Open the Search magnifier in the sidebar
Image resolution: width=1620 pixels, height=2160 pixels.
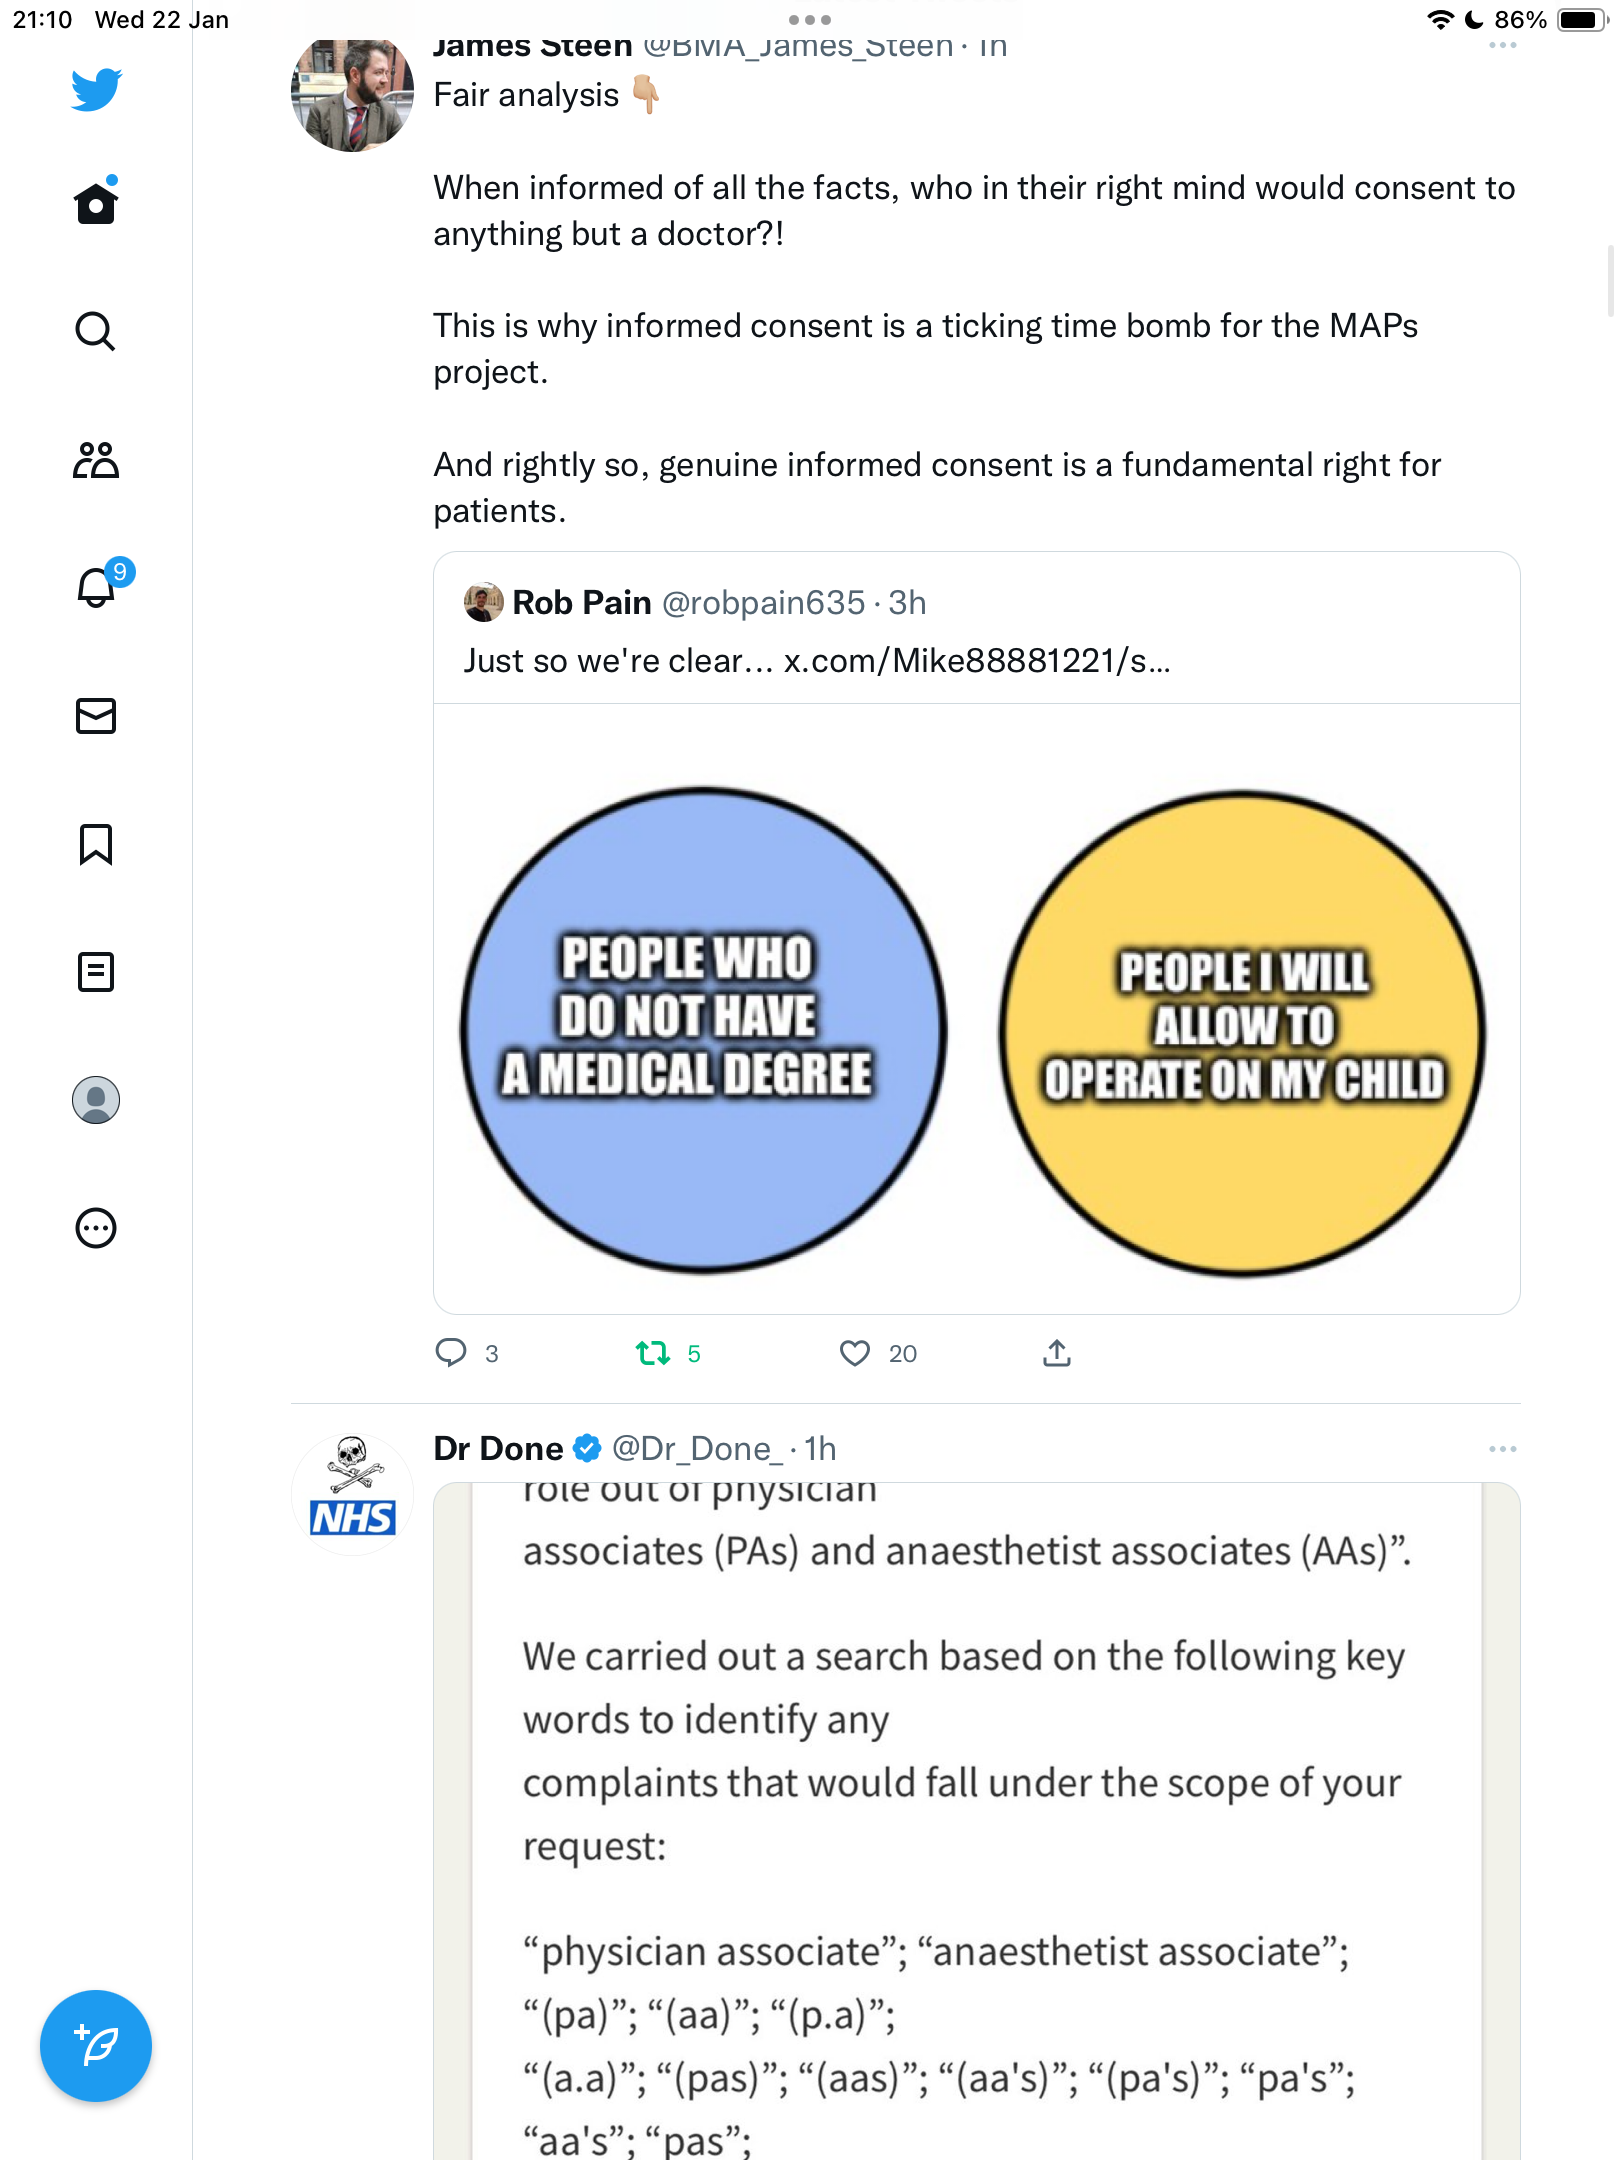pyautogui.click(x=96, y=331)
